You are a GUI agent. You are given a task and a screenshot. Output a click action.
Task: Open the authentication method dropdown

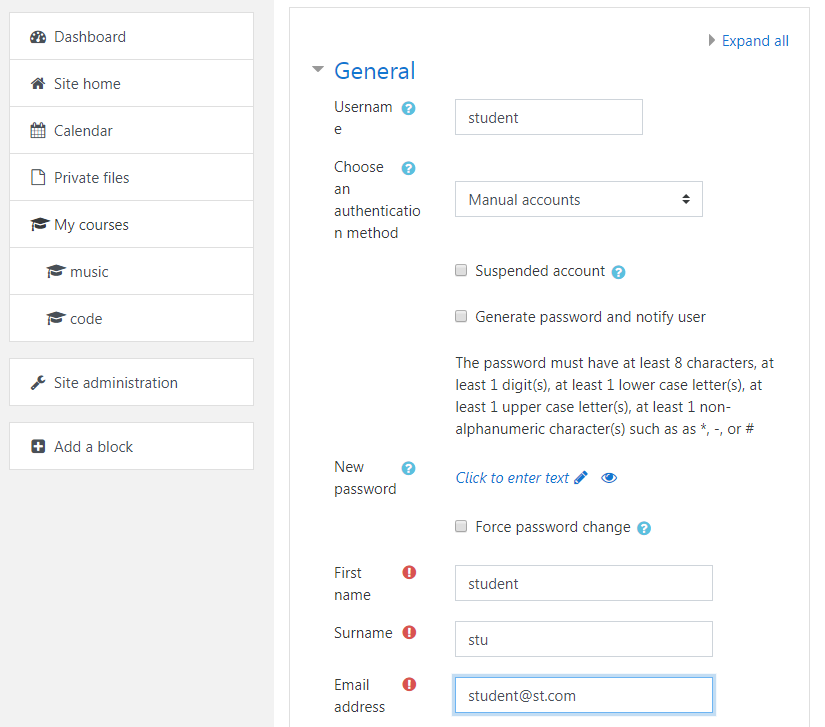tap(578, 199)
